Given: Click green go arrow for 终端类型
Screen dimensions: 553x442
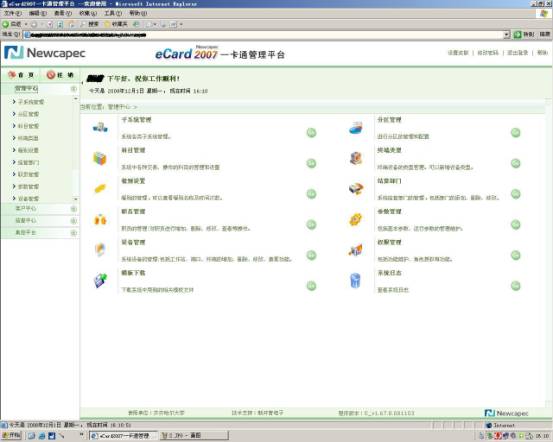Looking at the screenshot, I should click(516, 163).
